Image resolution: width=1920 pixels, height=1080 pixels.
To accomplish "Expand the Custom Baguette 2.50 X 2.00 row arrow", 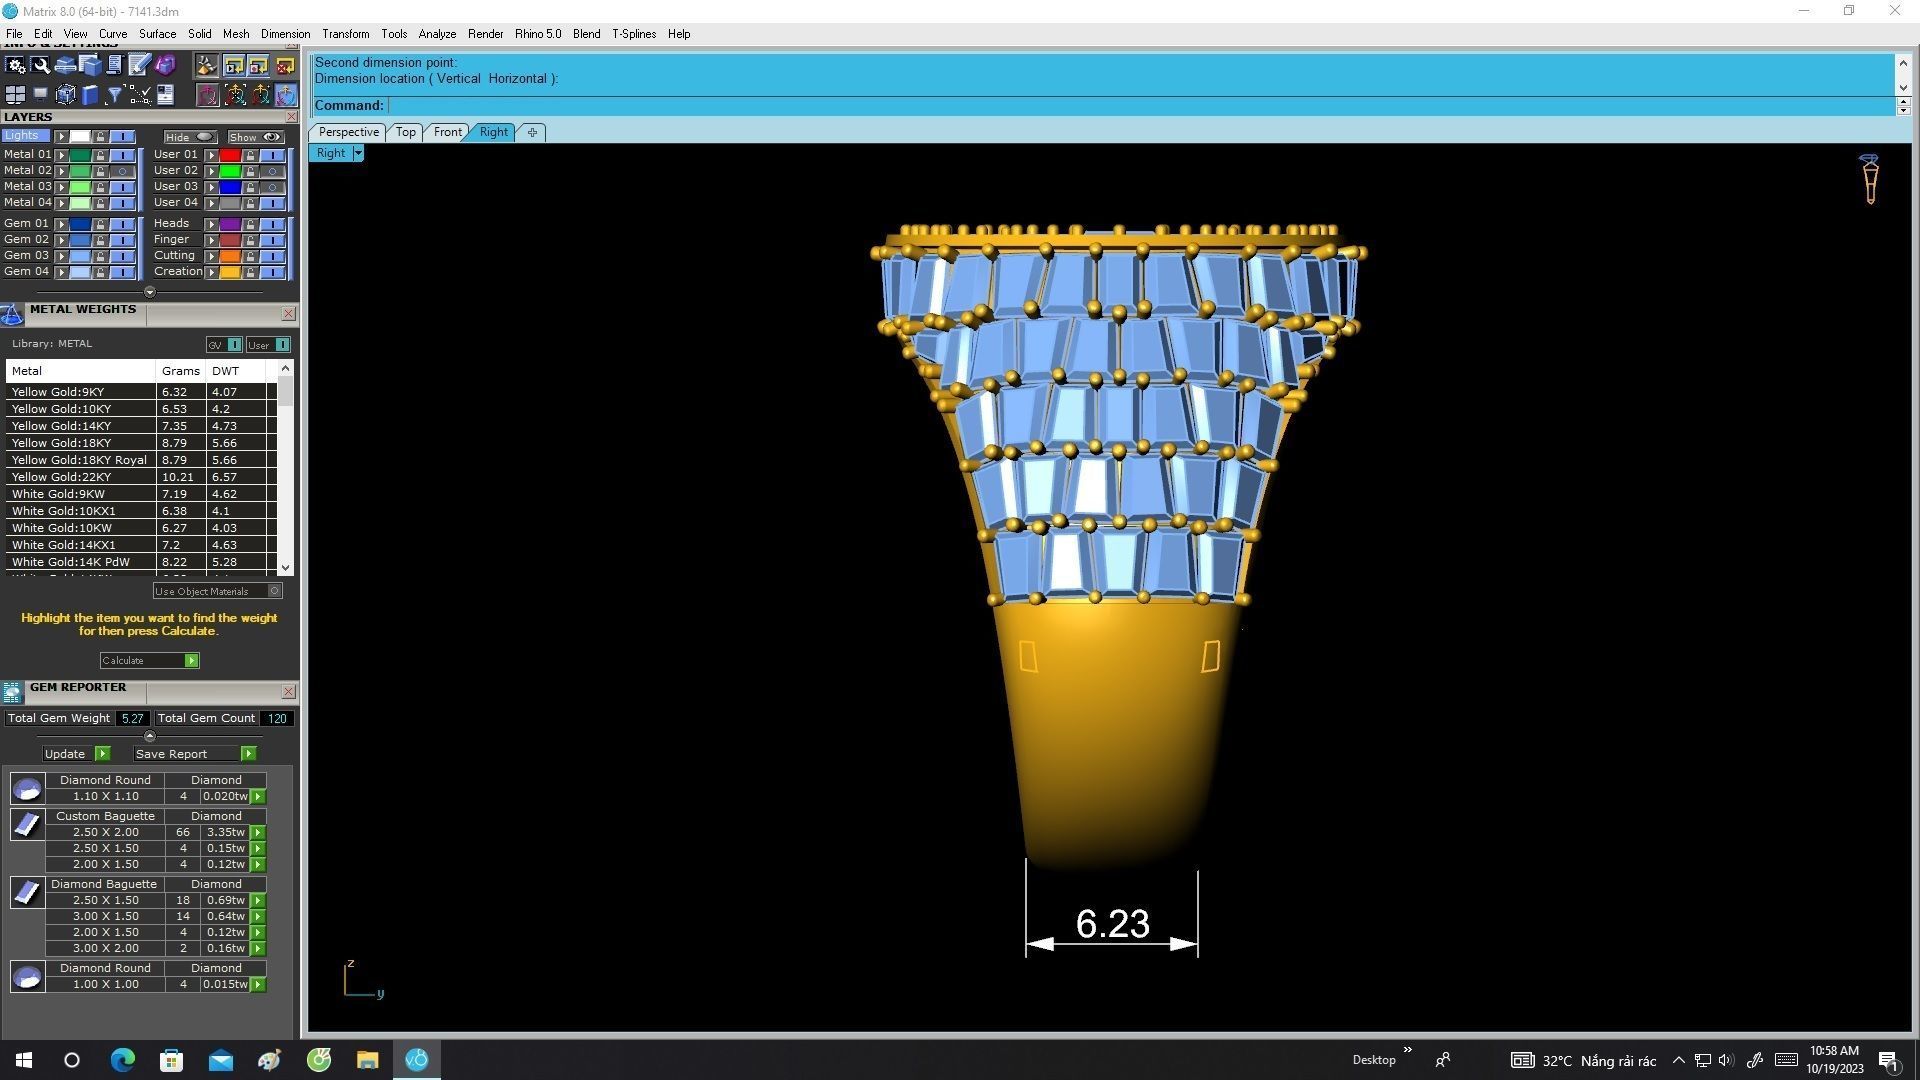I will pos(258,832).
